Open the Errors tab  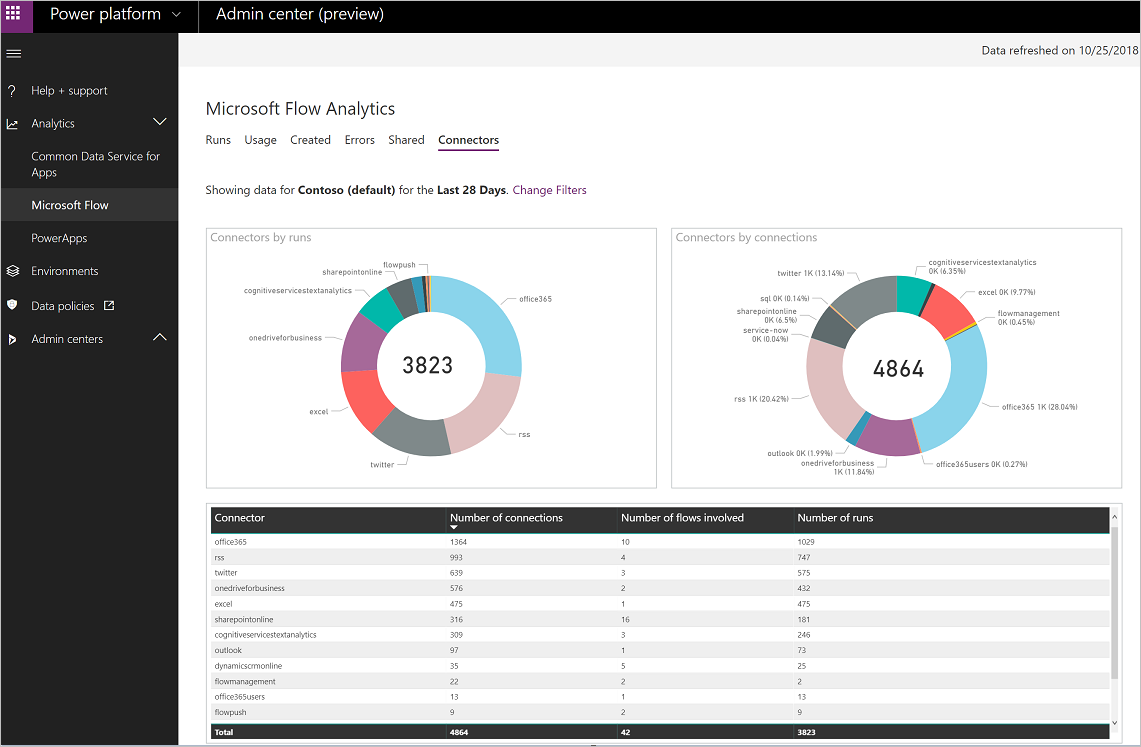(359, 140)
